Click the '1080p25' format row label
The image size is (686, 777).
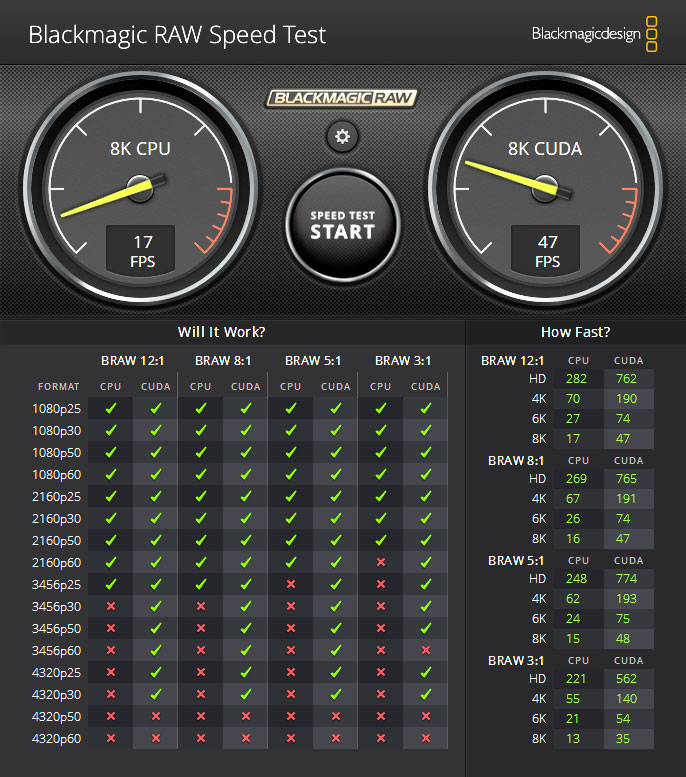pos(57,409)
